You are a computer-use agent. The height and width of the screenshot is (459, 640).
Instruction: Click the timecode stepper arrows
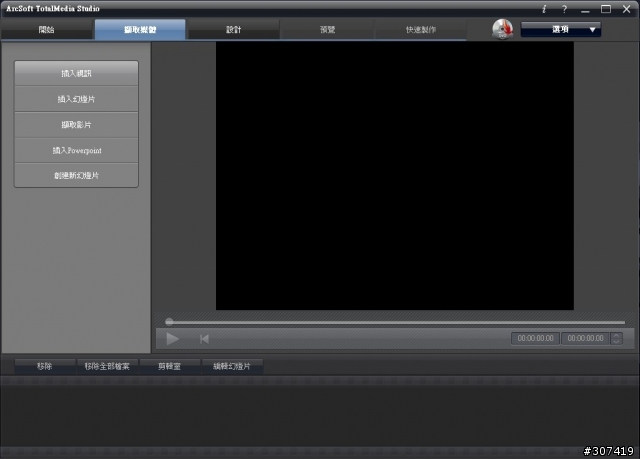click(616, 338)
